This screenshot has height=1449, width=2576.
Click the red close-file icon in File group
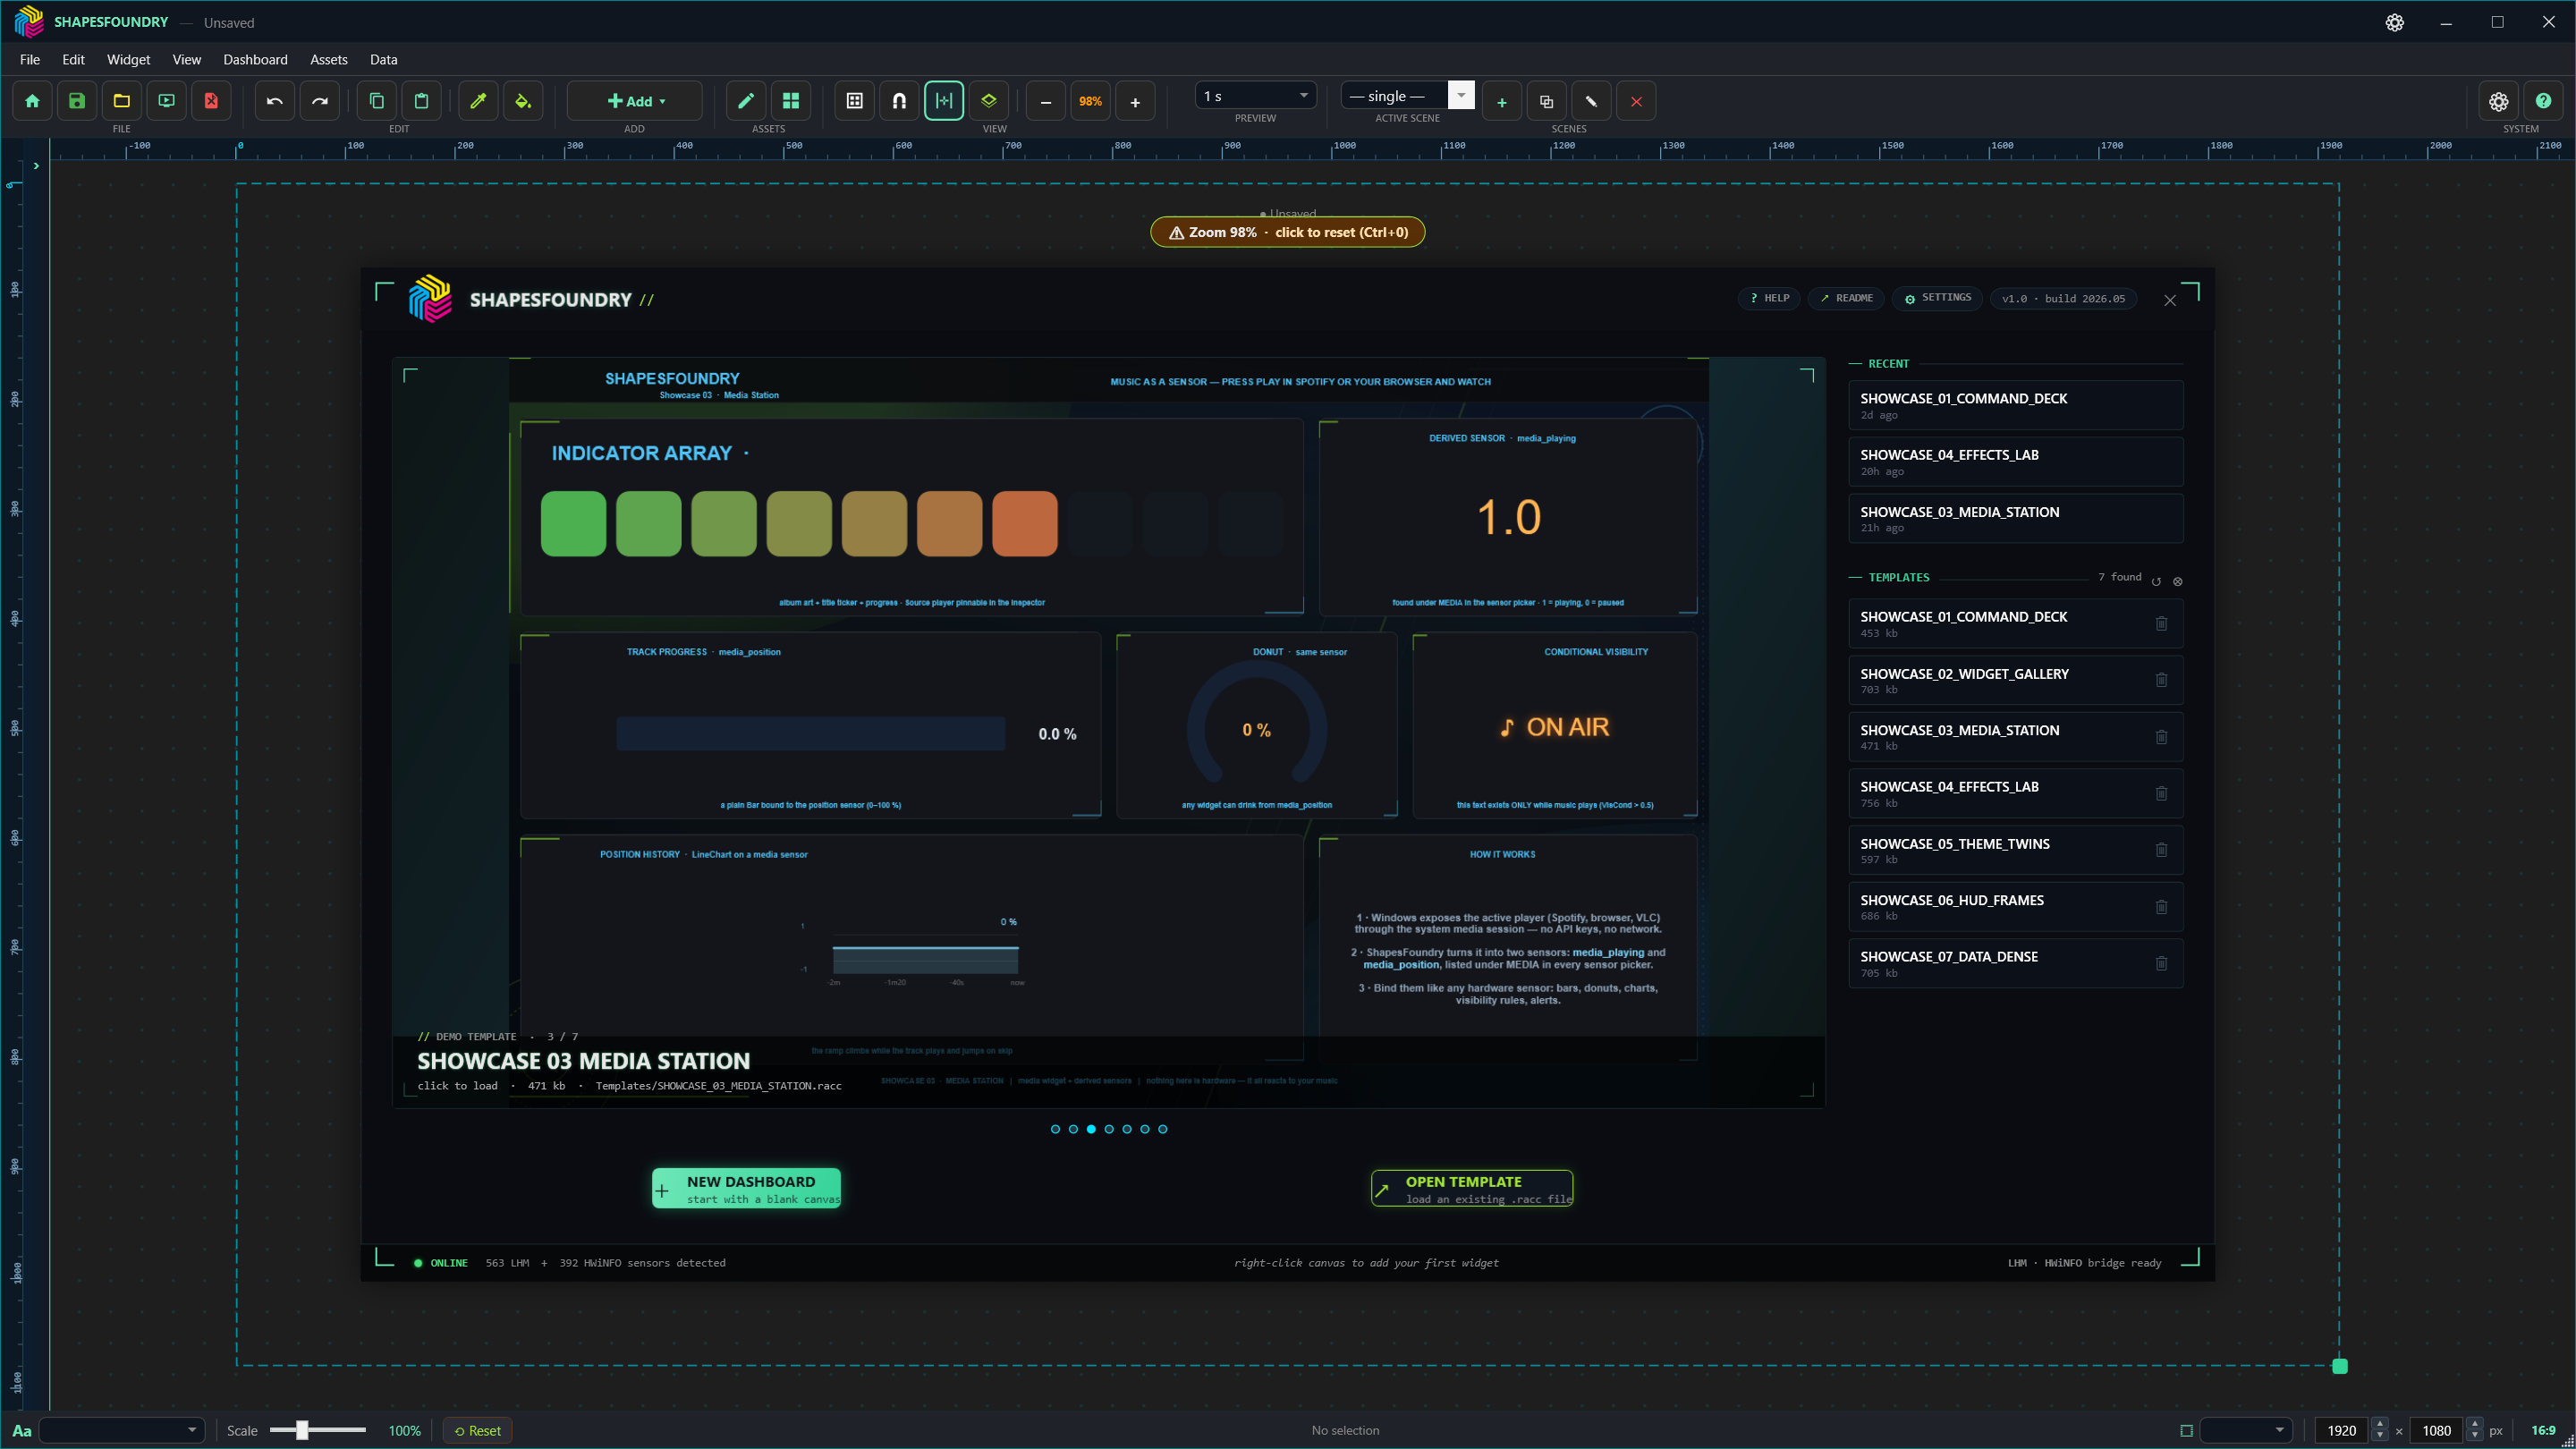click(x=211, y=101)
